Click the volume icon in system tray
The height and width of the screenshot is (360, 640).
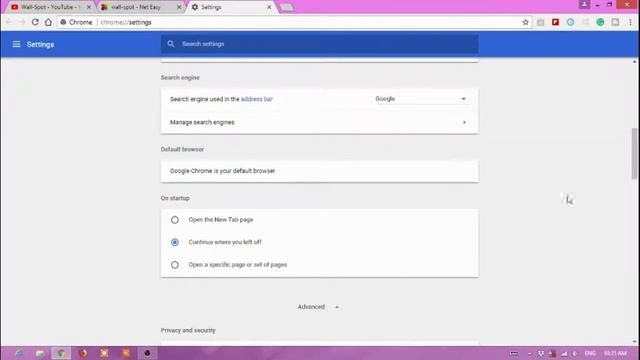[574, 353]
